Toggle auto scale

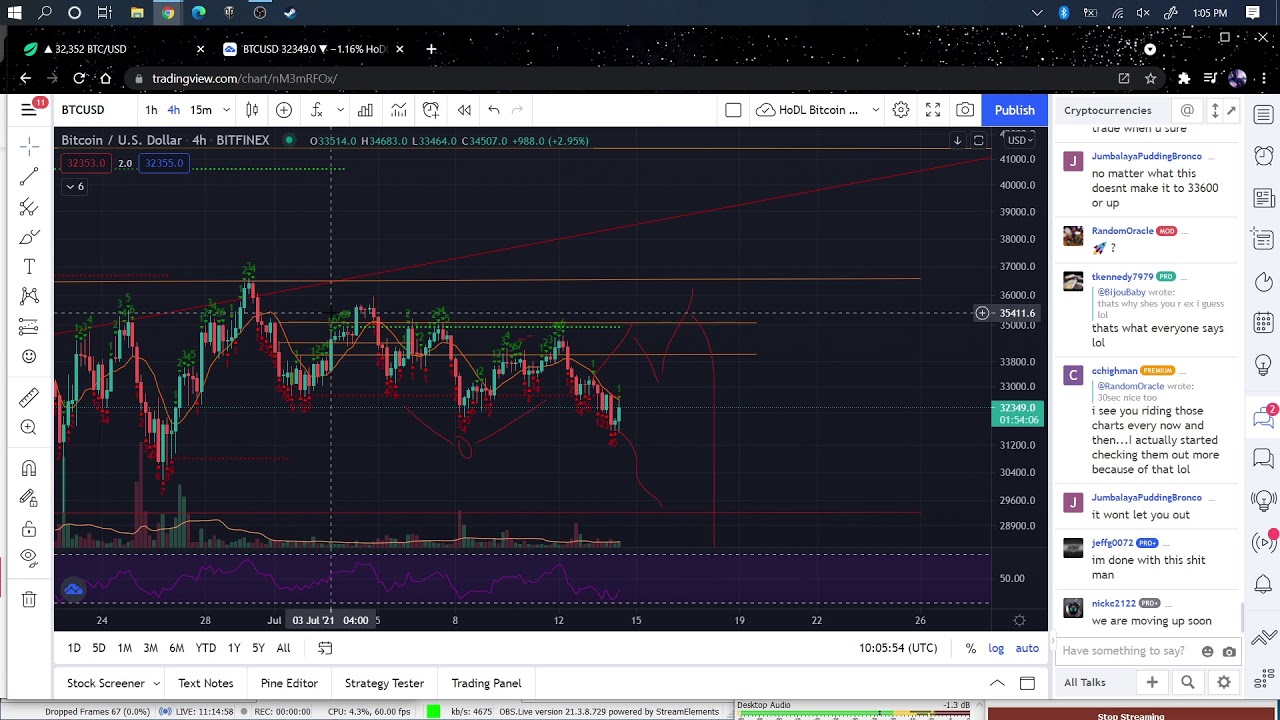1027,648
